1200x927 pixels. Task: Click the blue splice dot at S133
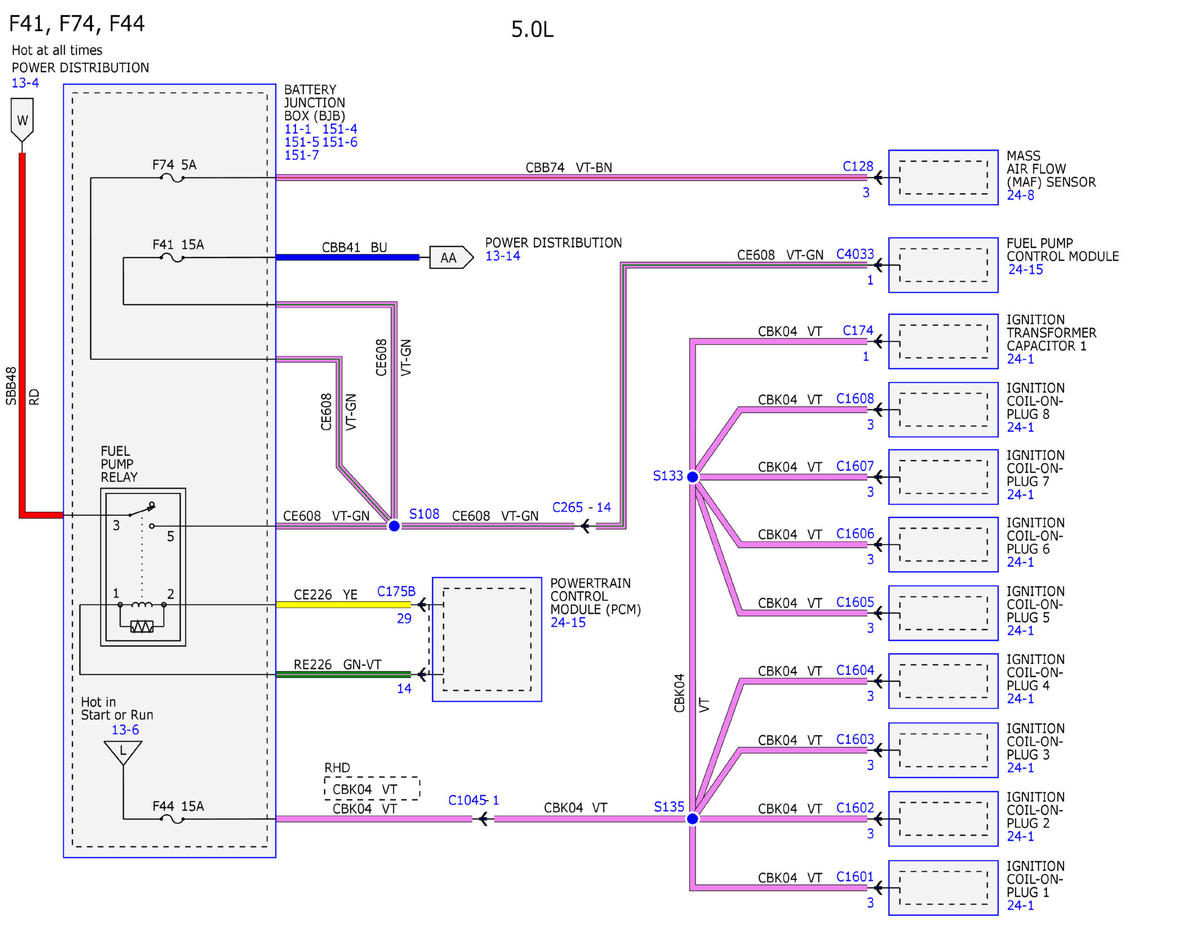(692, 477)
